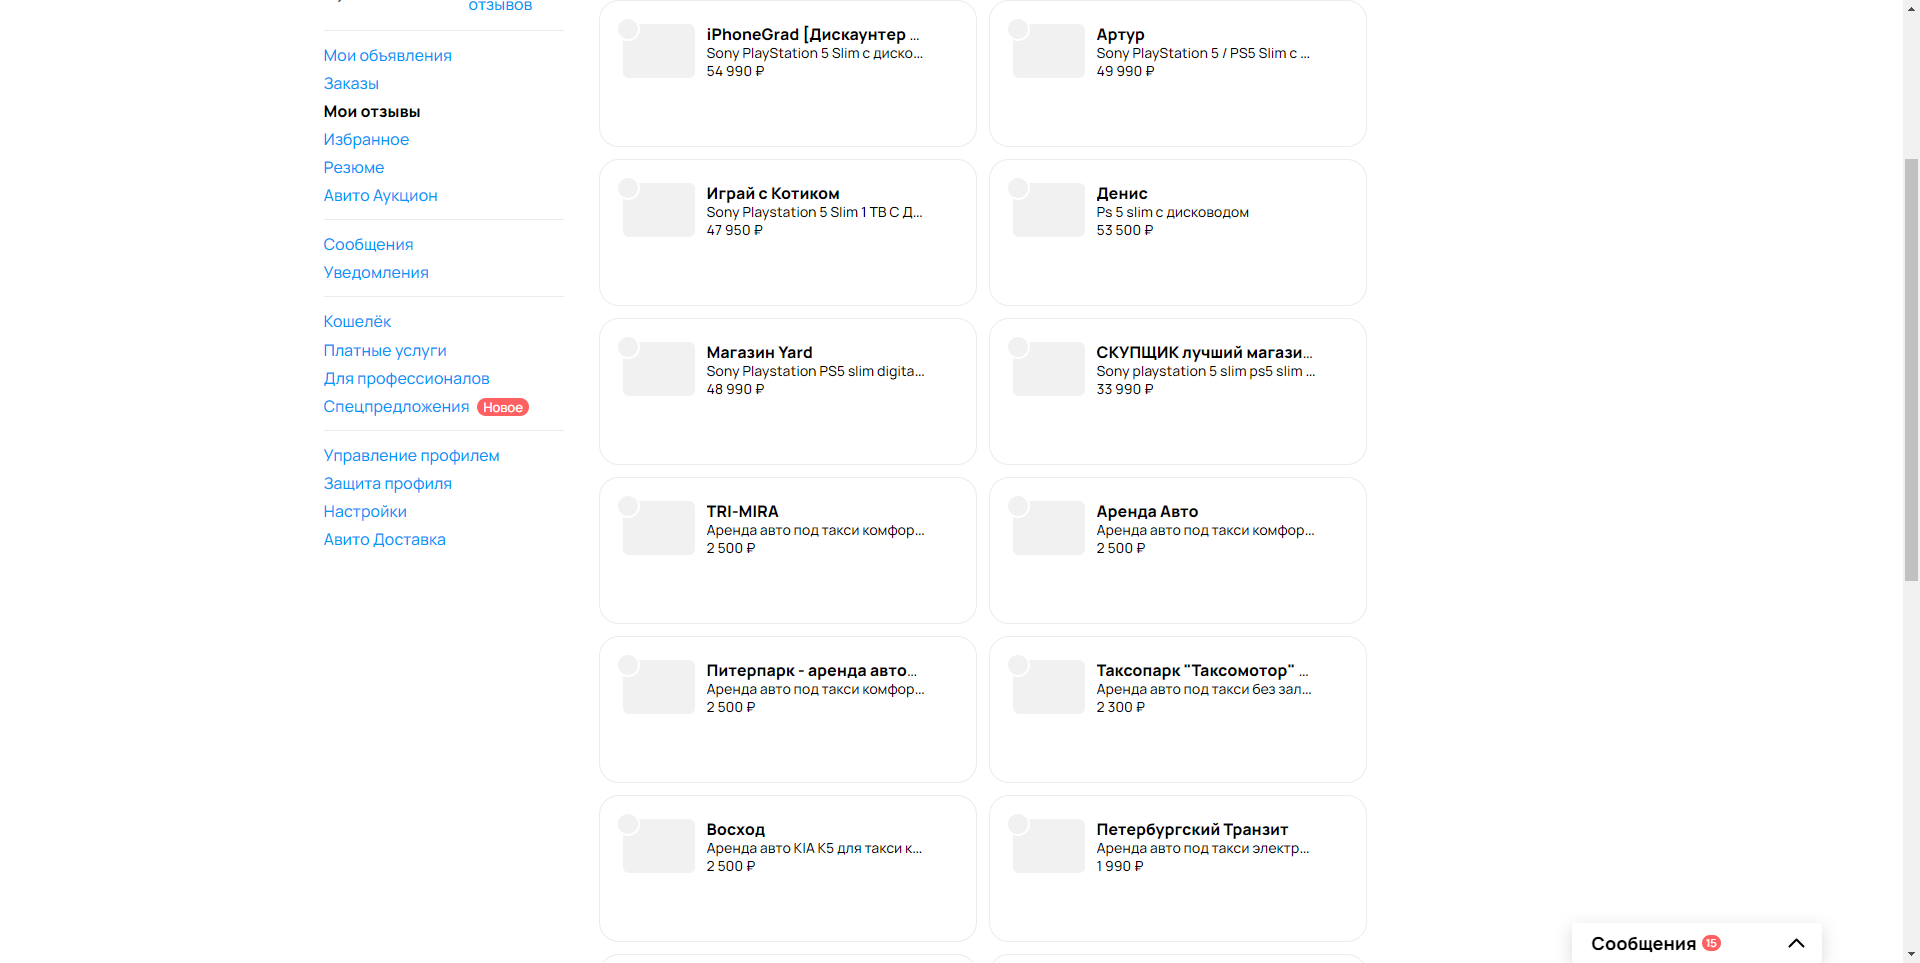
Task: Open listing Аренда авто KIA K5 для такси
Action: pos(814,849)
